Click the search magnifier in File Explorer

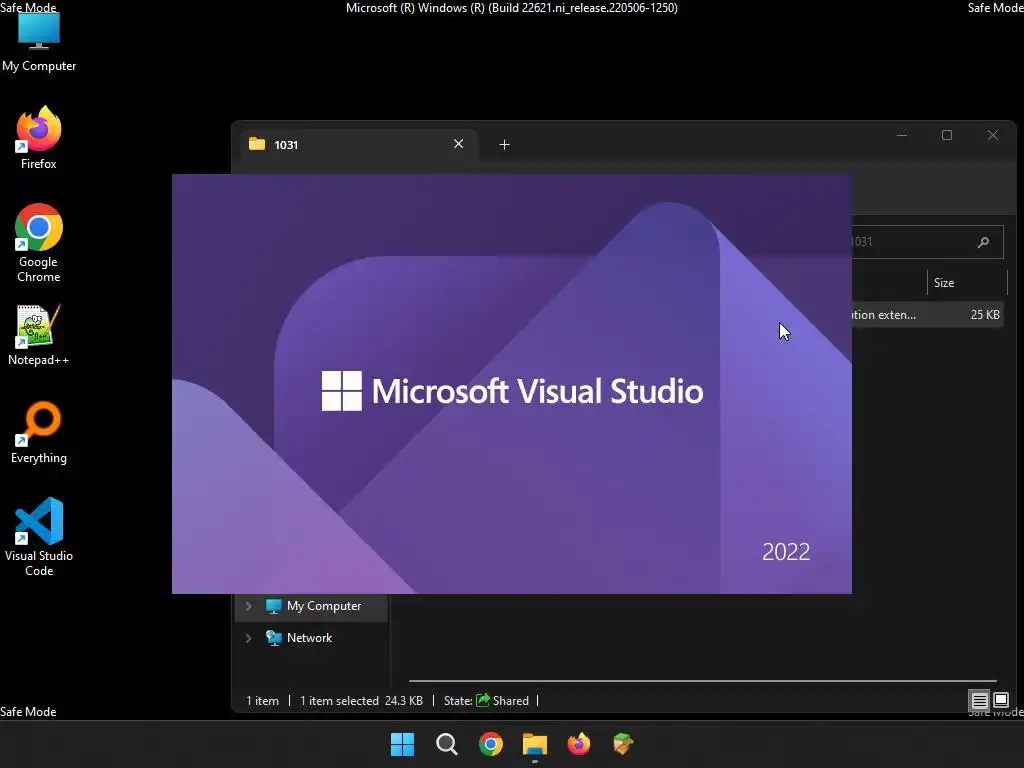[984, 242]
